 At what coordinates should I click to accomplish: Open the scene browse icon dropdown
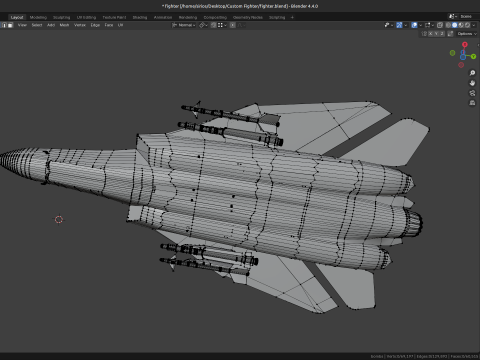tap(452, 16)
